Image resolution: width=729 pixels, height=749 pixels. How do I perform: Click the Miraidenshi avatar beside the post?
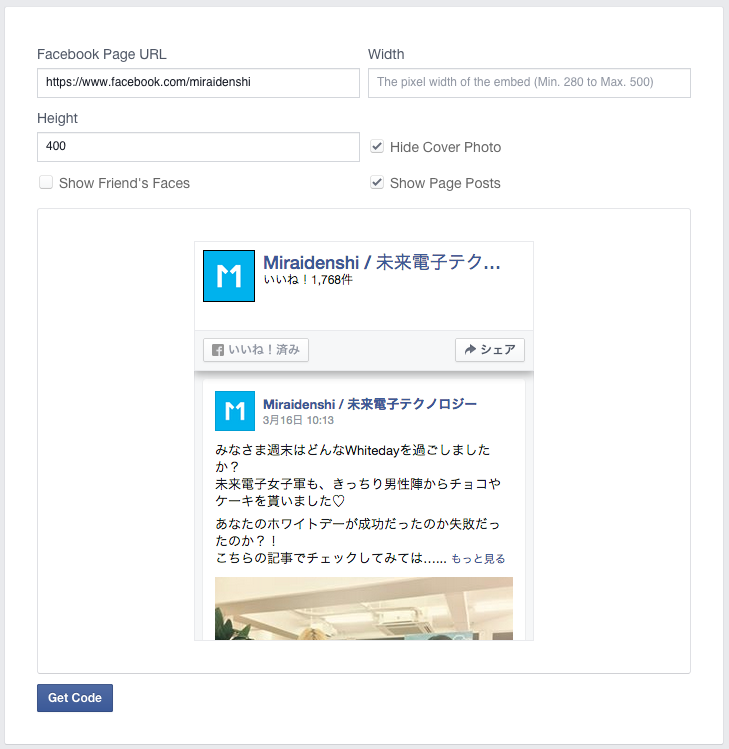(x=235, y=411)
